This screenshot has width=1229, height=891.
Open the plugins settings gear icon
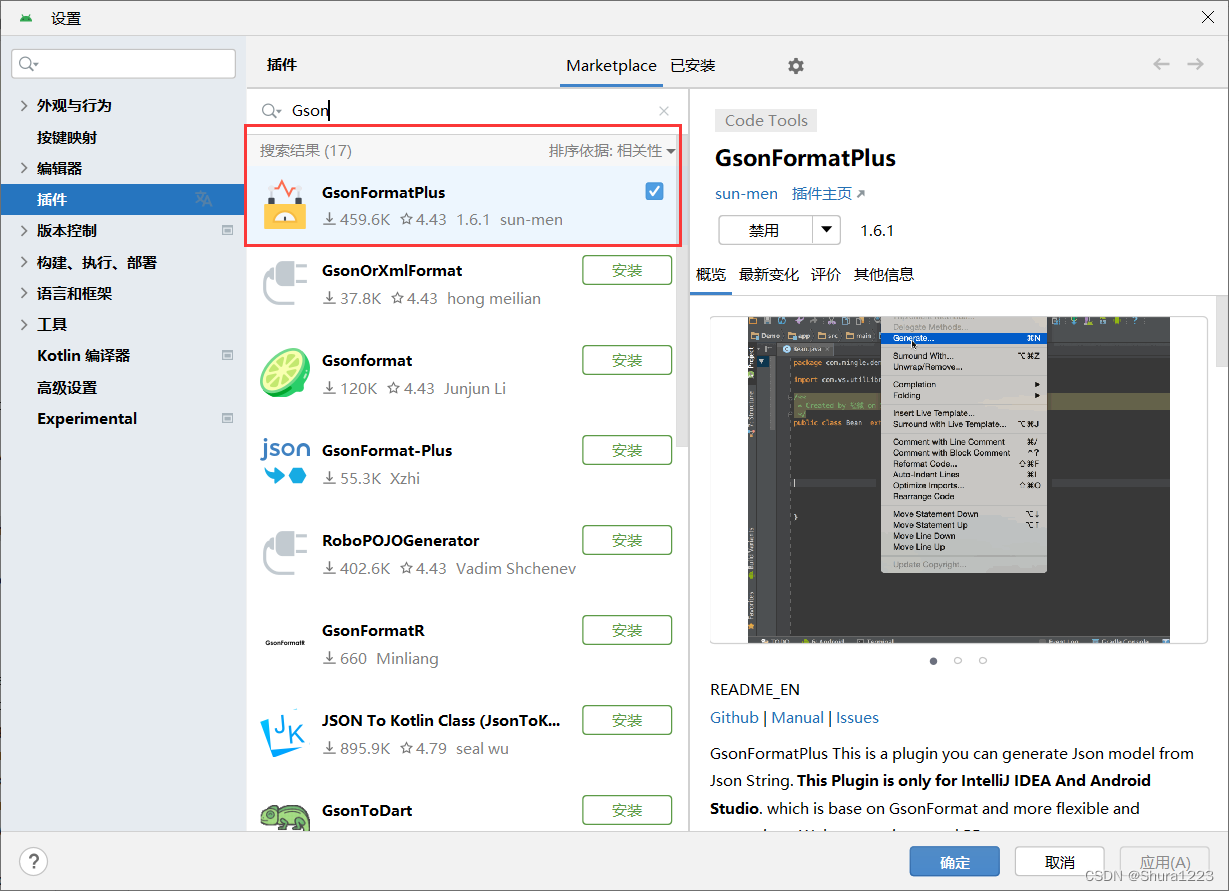click(x=795, y=65)
